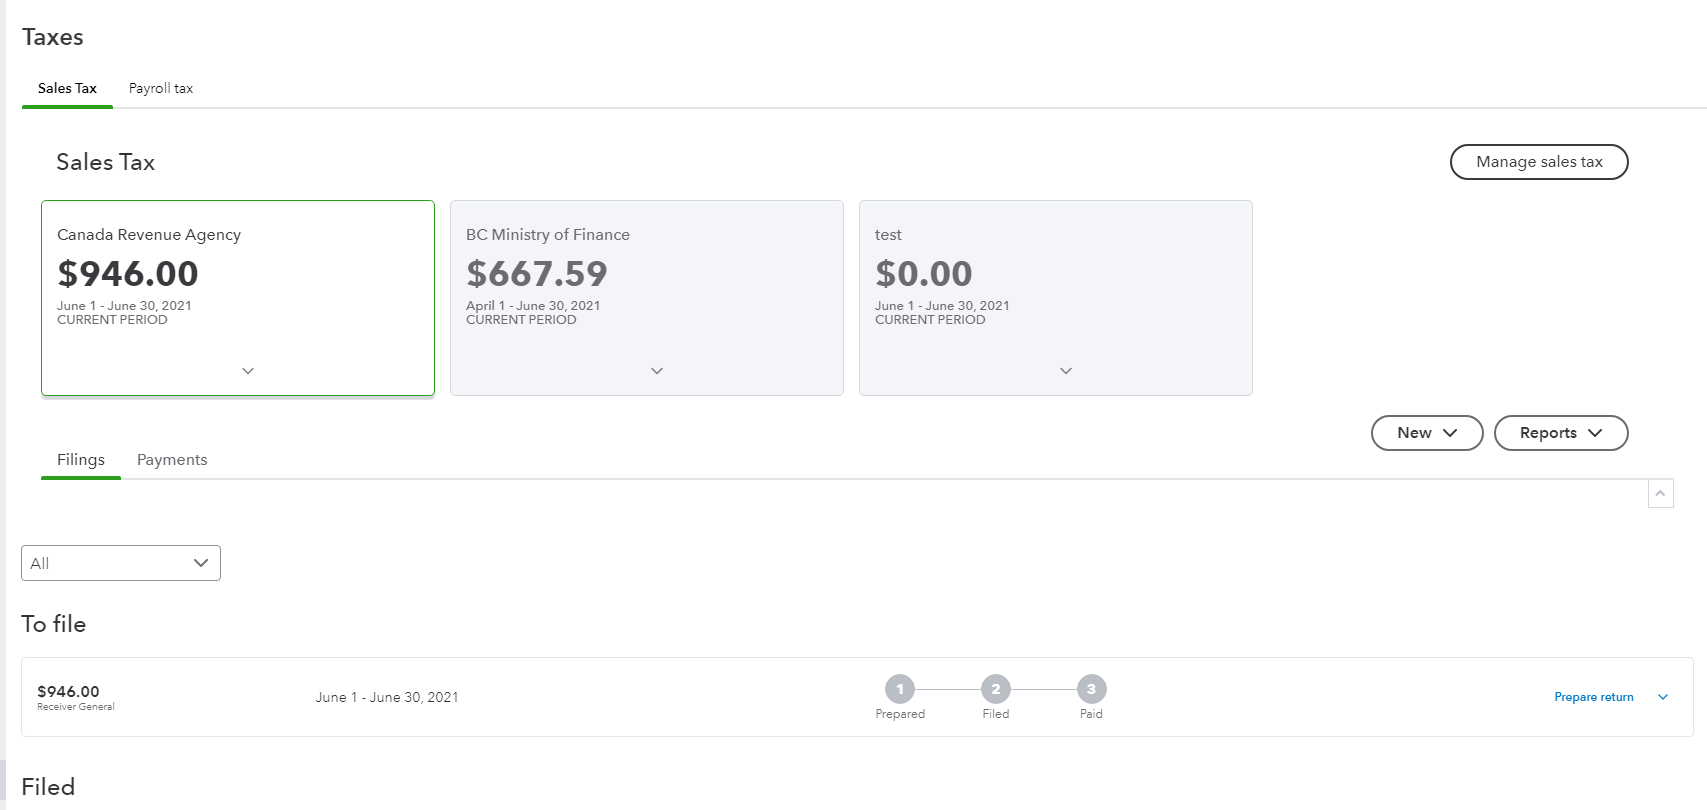Click step 3 Paid circle icon
Image resolution: width=1707 pixels, height=810 pixels.
1091,689
